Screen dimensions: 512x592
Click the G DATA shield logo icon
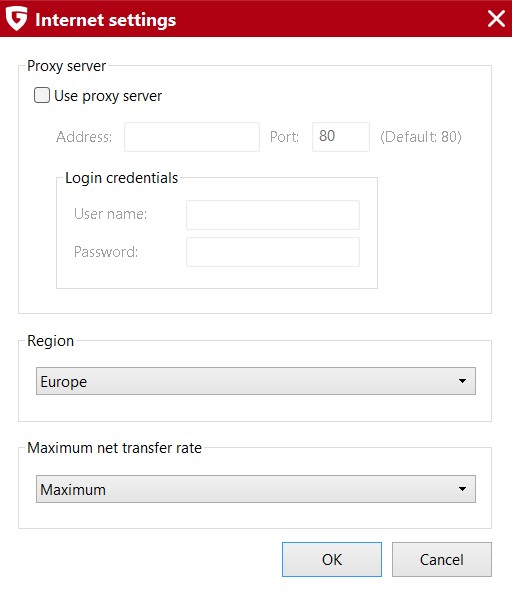16,18
